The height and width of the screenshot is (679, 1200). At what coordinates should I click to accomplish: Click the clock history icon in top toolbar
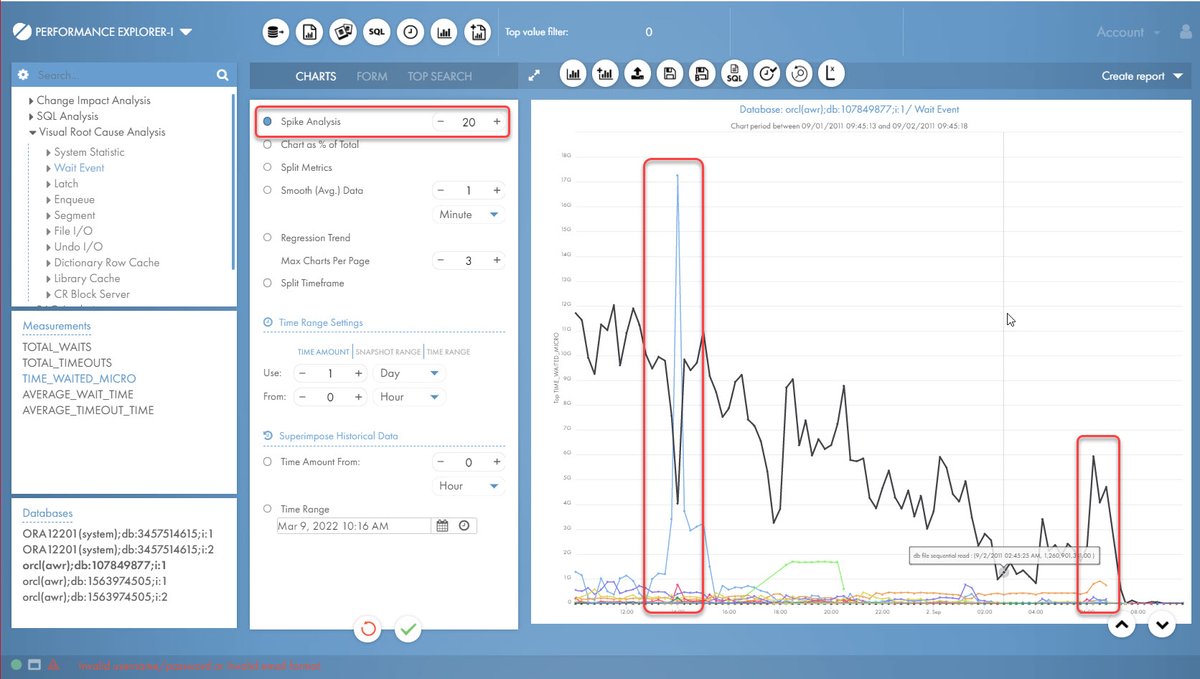point(411,32)
